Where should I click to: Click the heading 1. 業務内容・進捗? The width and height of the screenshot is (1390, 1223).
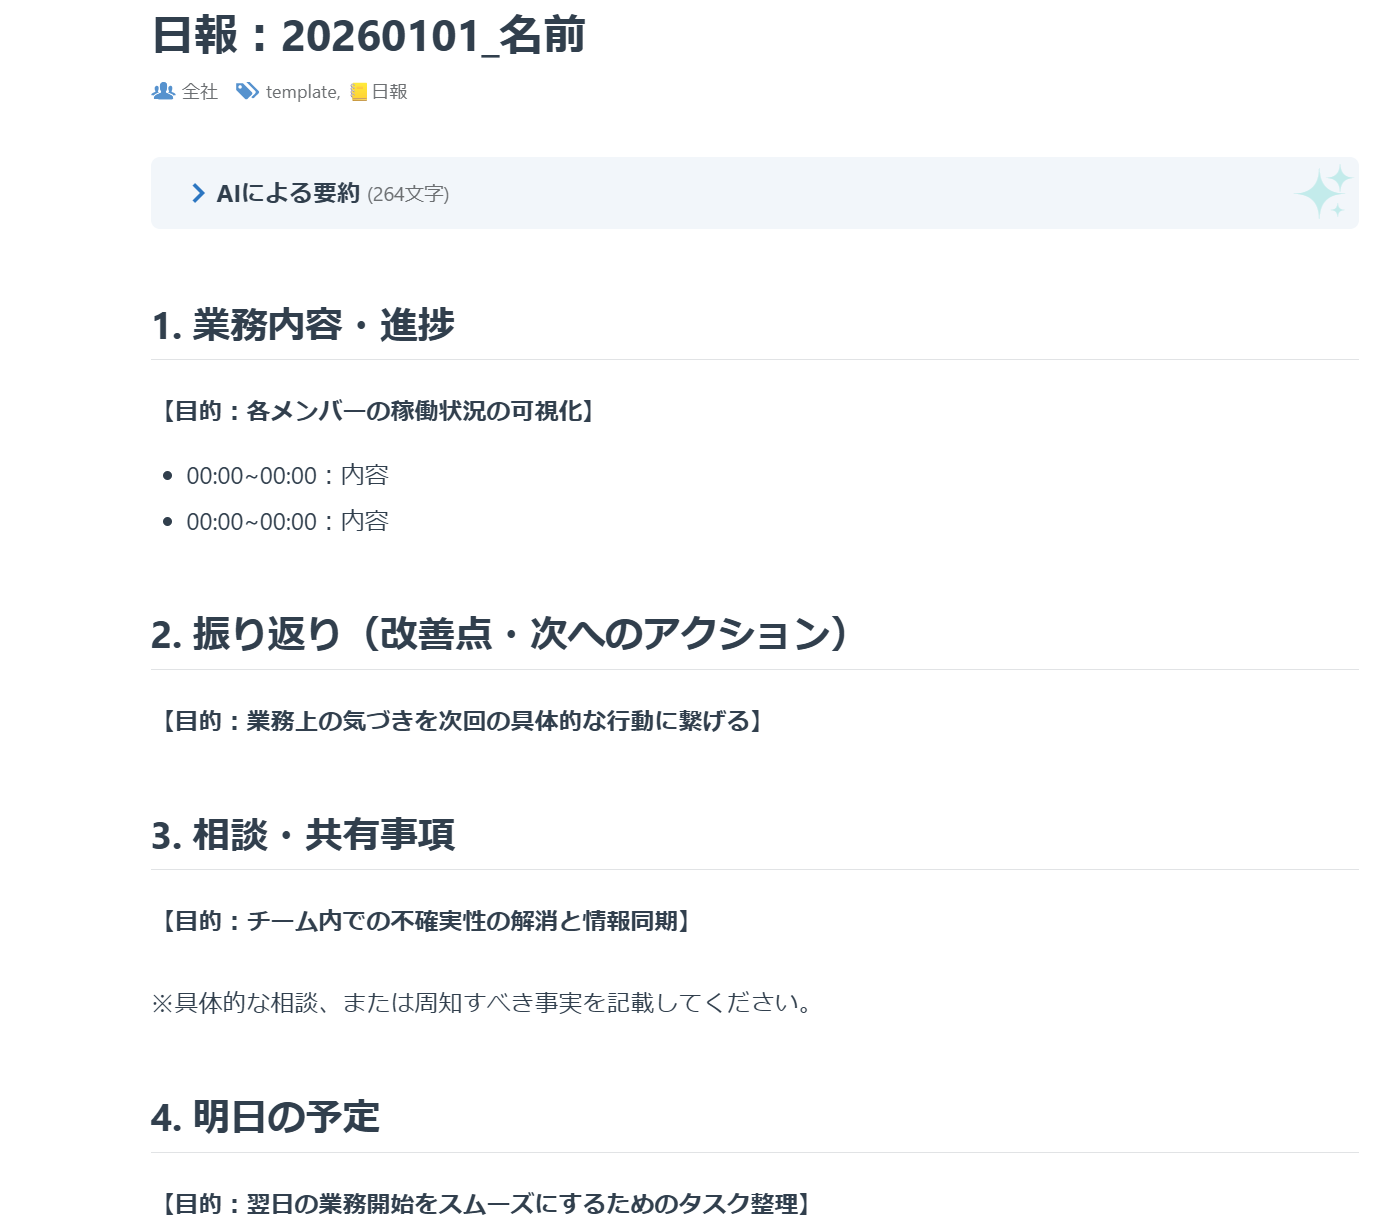click(303, 325)
